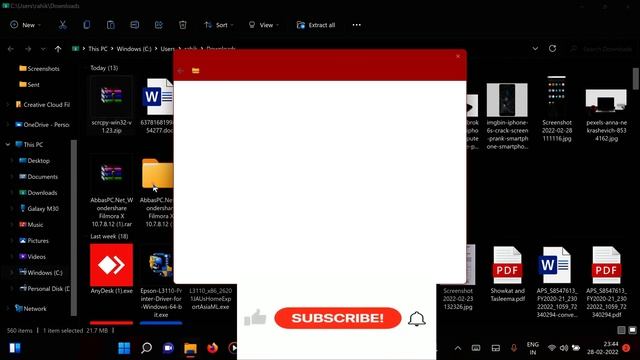Click the folder icon in red dialog
Image resolution: width=640 pixels, height=360 pixels.
[196, 71]
